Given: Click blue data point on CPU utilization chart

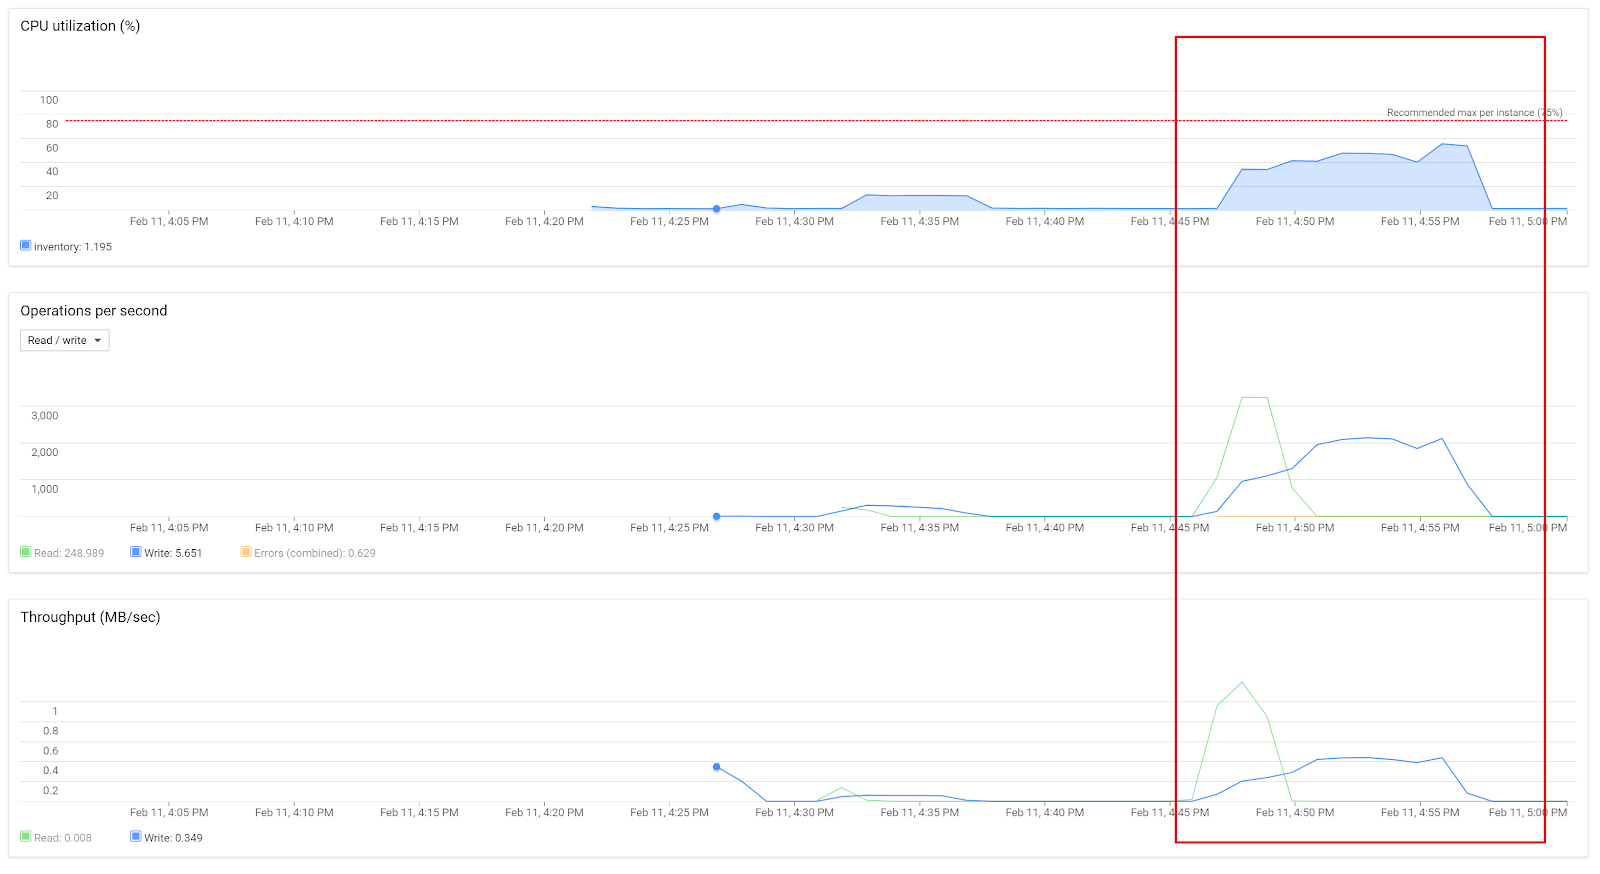Looking at the screenshot, I should [x=717, y=209].
